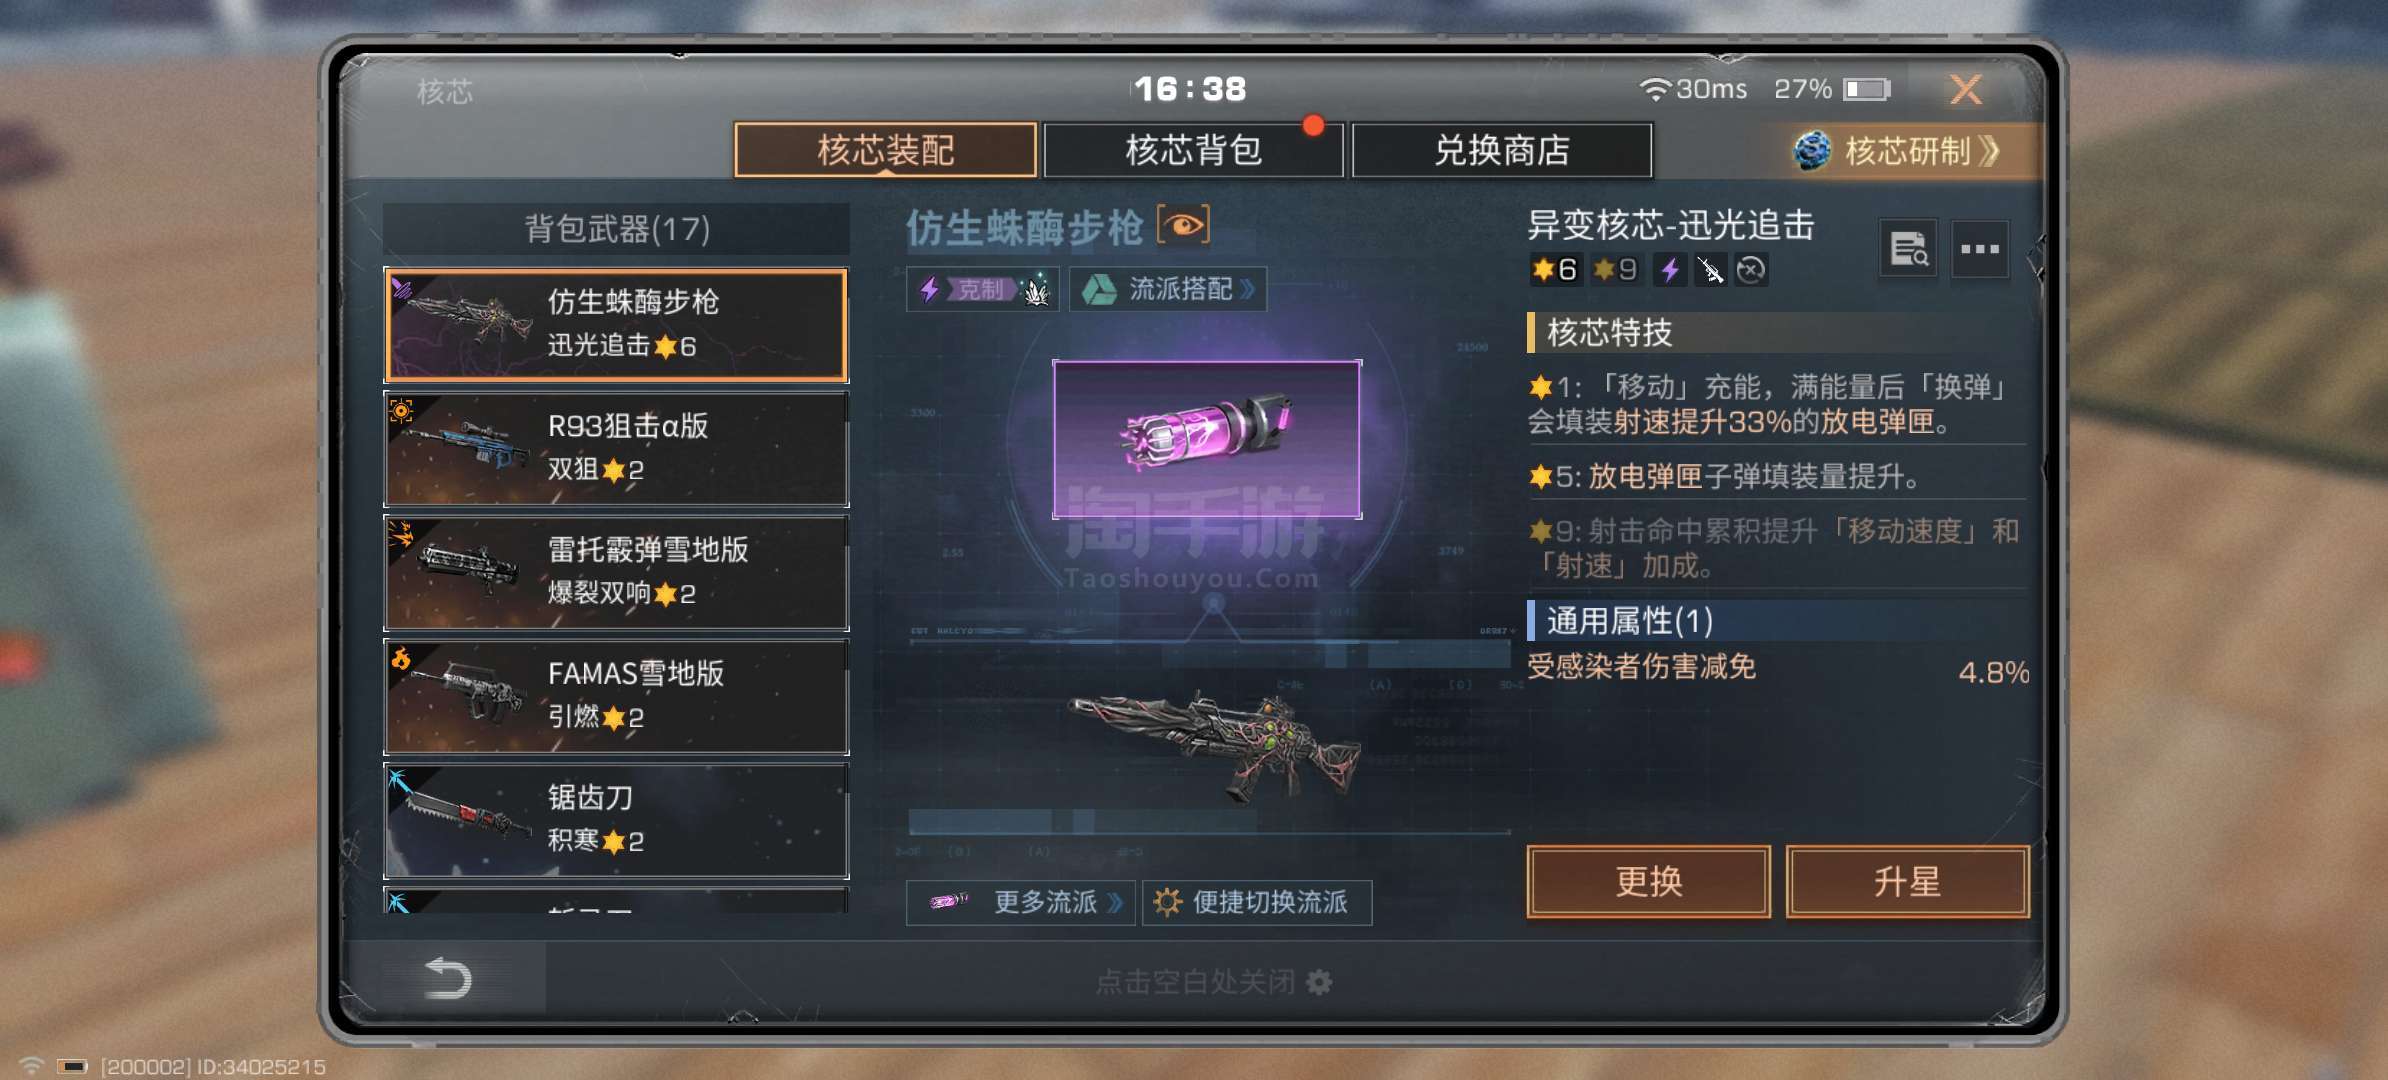Select the purple core cartridge thumbnail
Screen dimensions: 2388x1080
[1207, 439]
